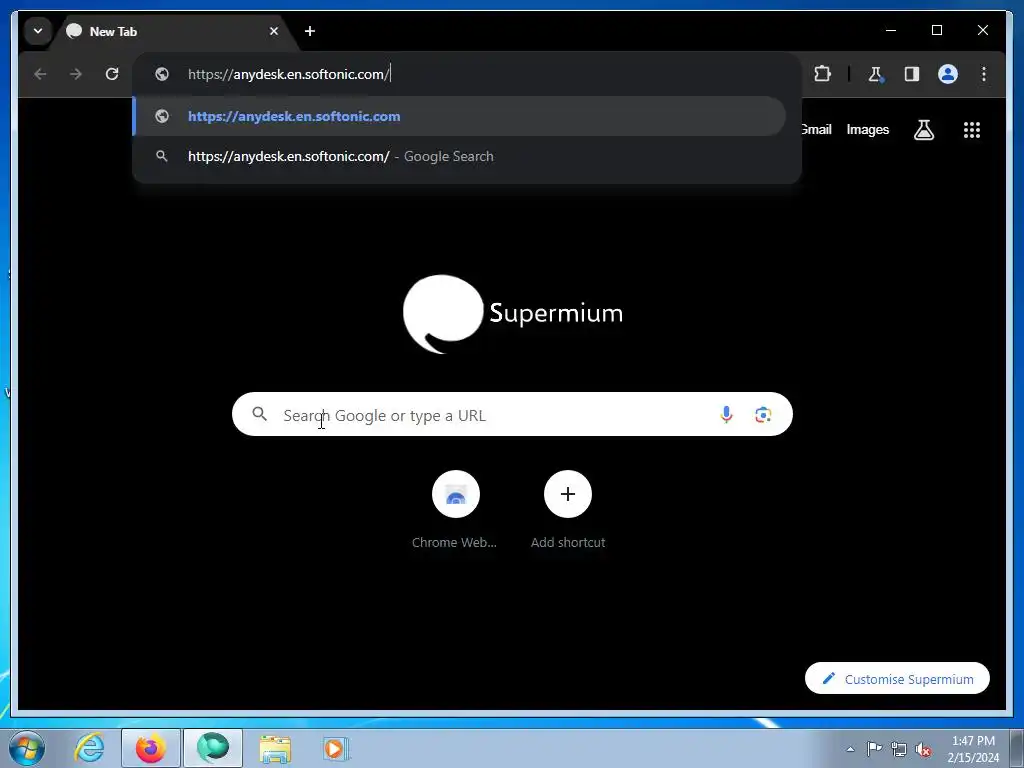Image resolution: width=1024 pixels, height=768 pixels.
Task: Open the Extensions puzzle icon
Action: 822,74
